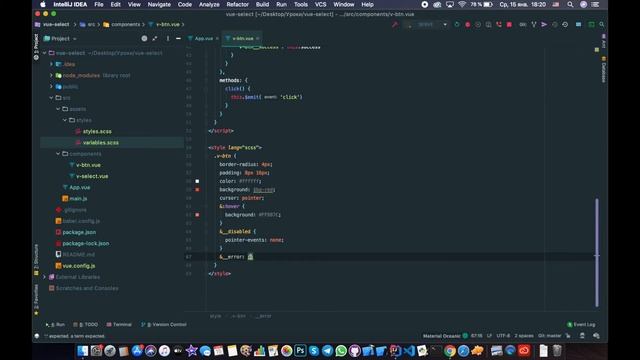Open styles.scss in project tree
This screenshot has width=640, height=360.
pos(97,131)
